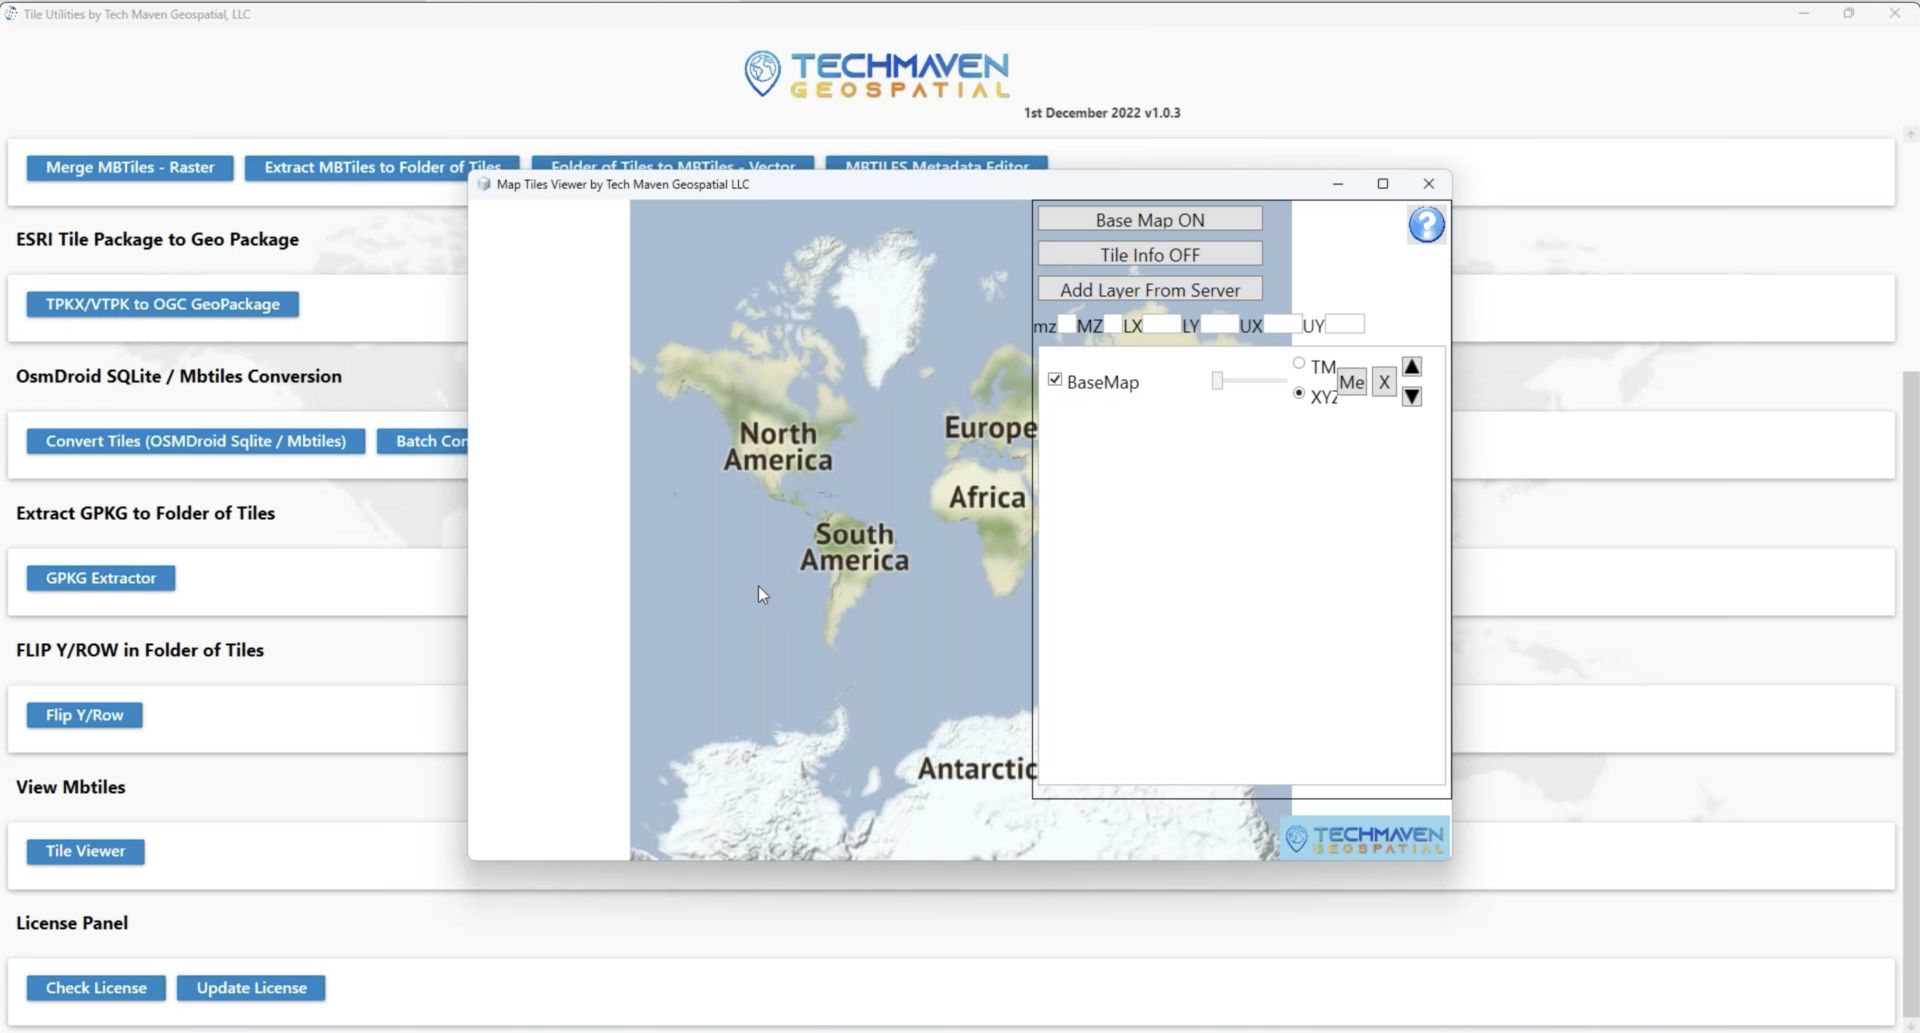The height and width of the screenshot is (1033, 1920).
Task: Click Add Layer From Server
Action: point(1149,290)
